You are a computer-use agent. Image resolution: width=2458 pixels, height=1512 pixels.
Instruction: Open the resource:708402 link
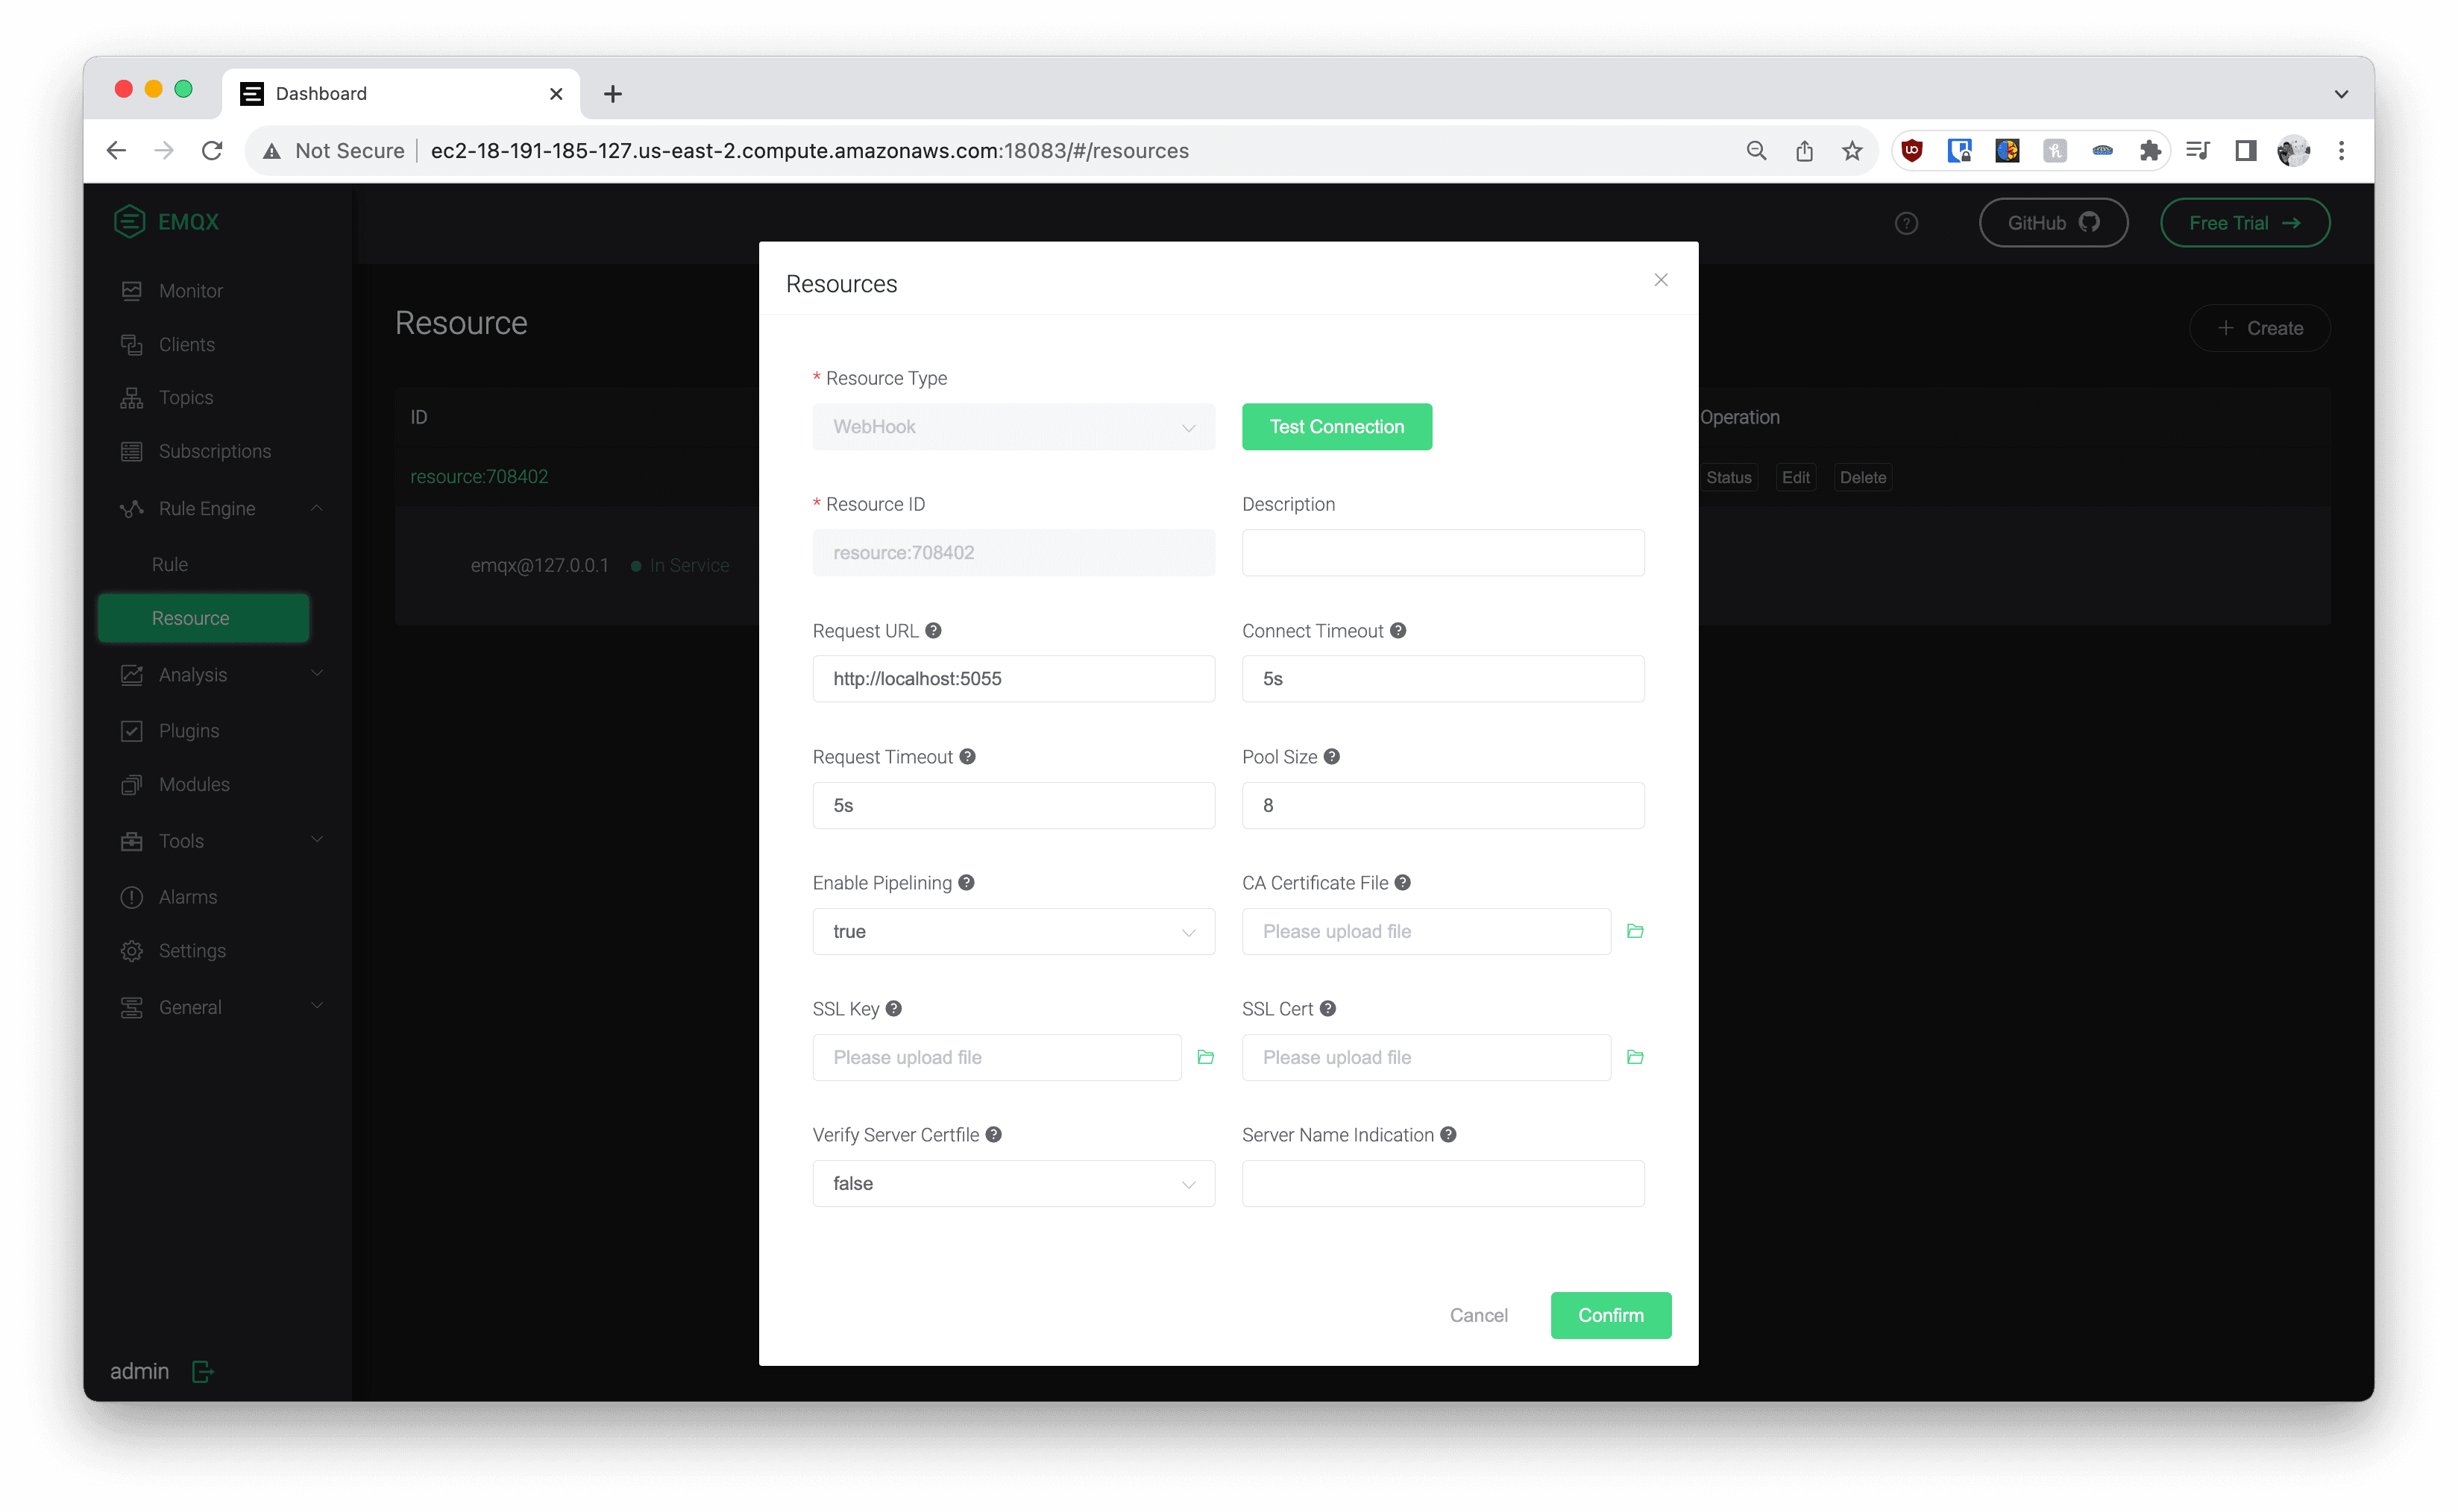[x=479, y=476]
